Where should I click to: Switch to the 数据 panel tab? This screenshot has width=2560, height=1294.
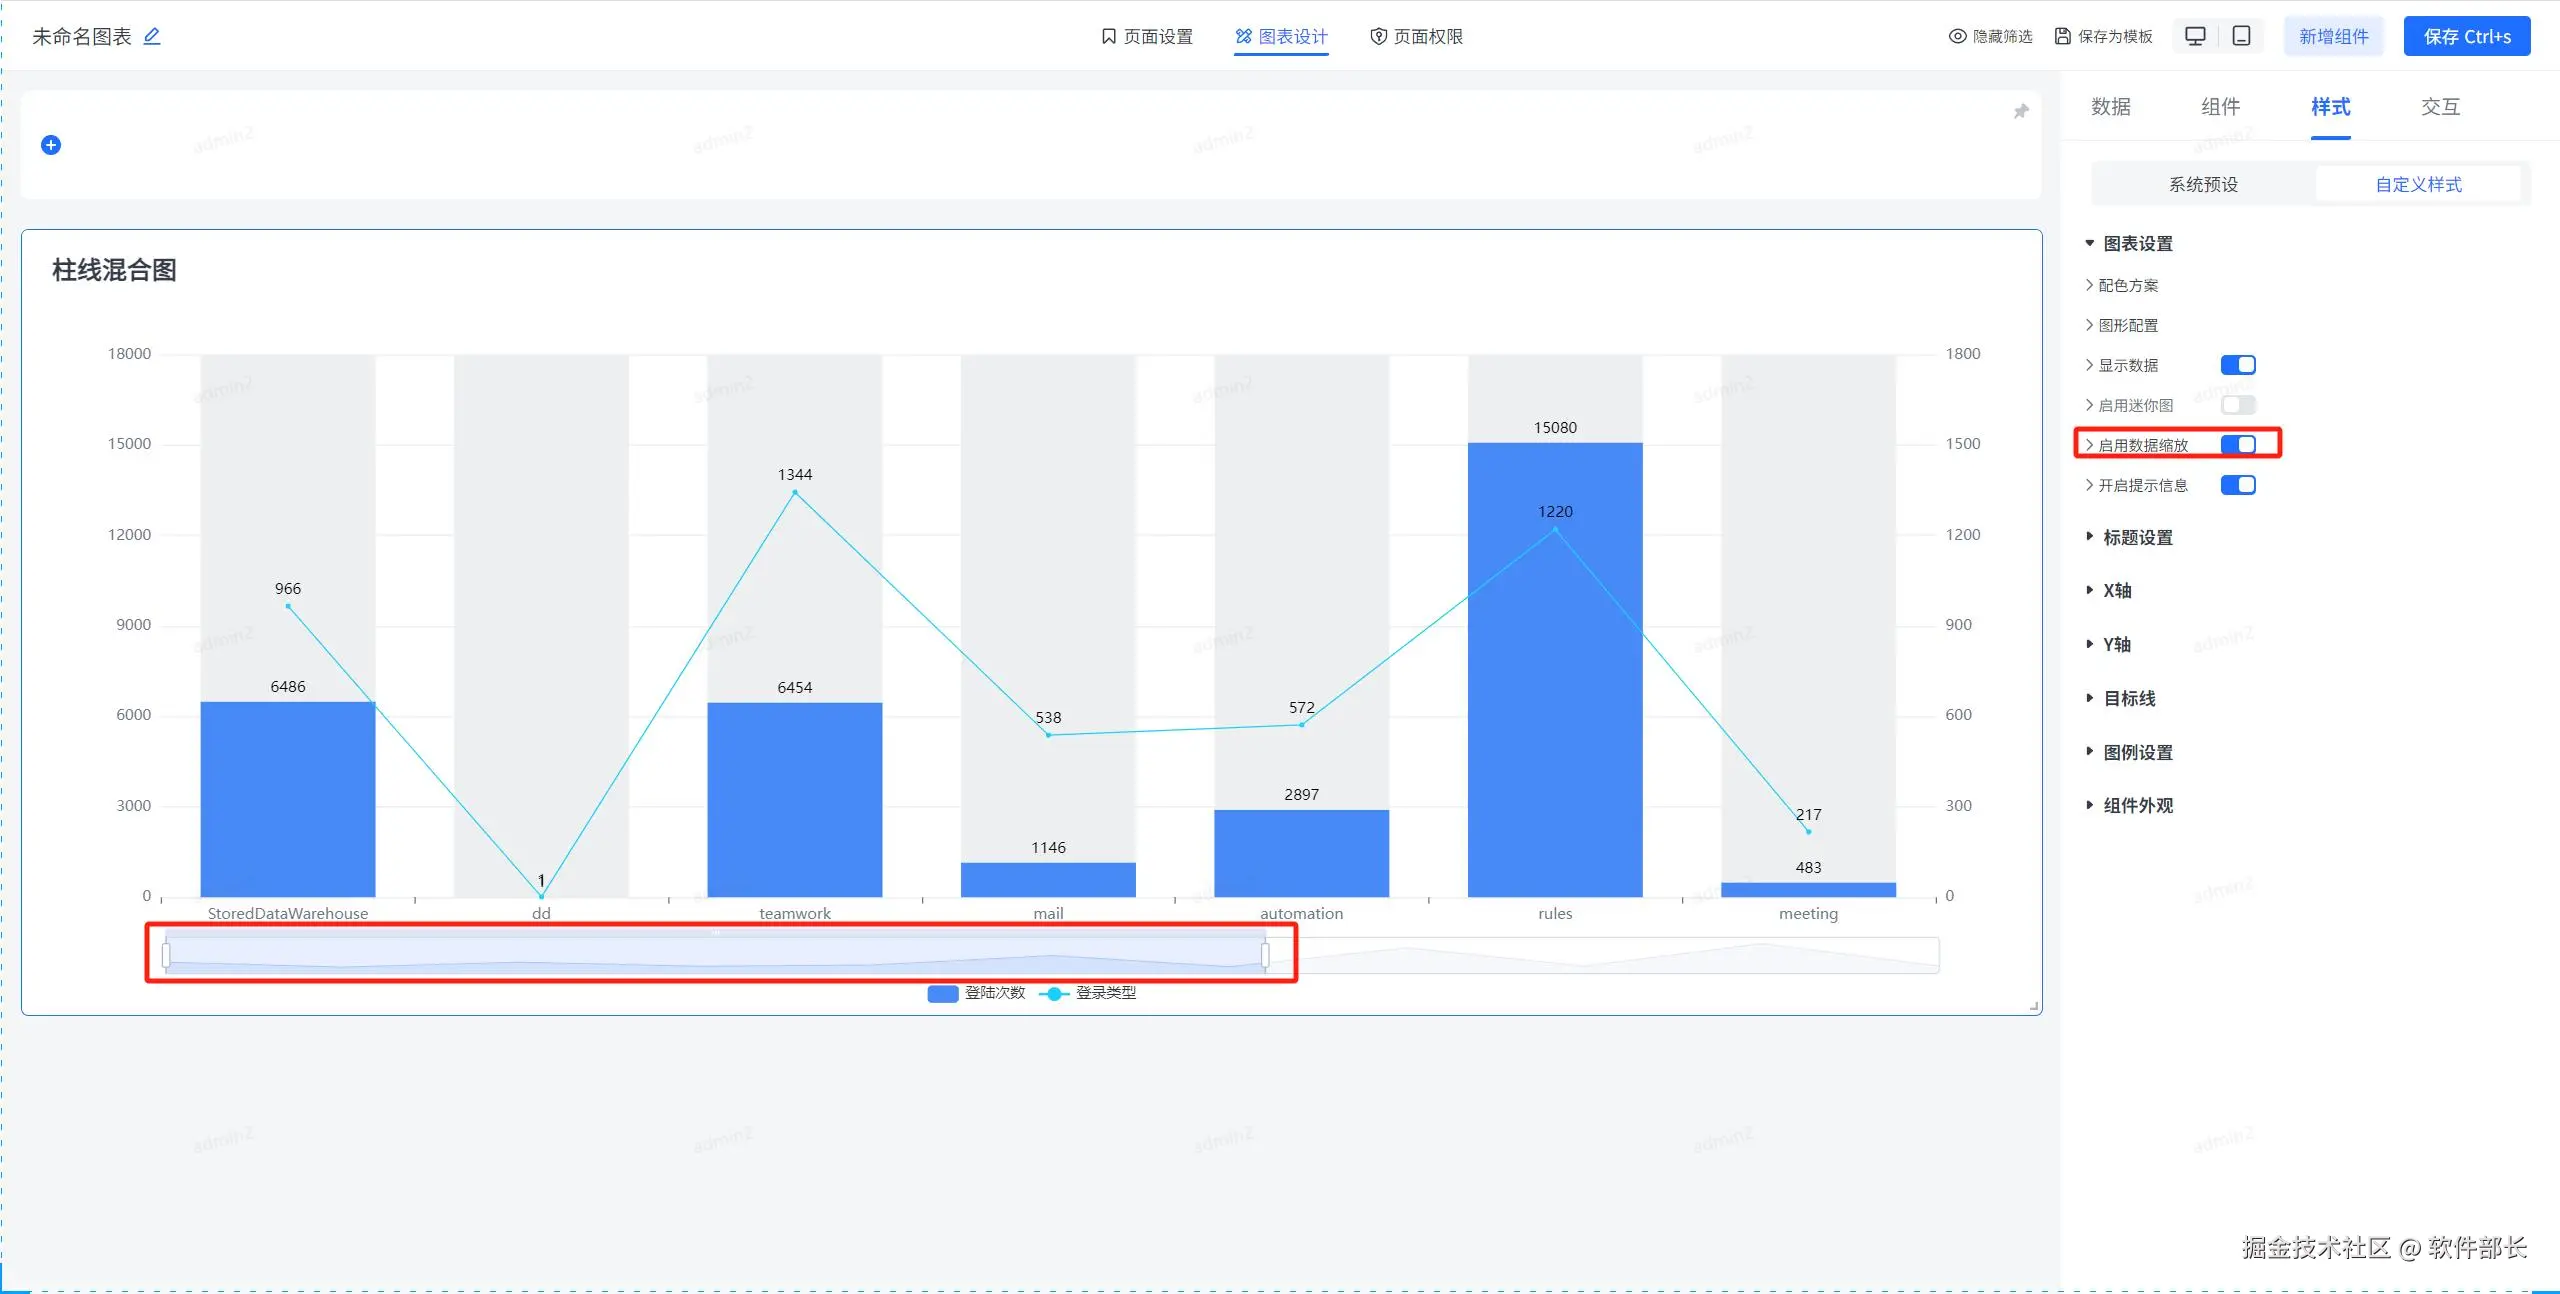point(2111,107)
